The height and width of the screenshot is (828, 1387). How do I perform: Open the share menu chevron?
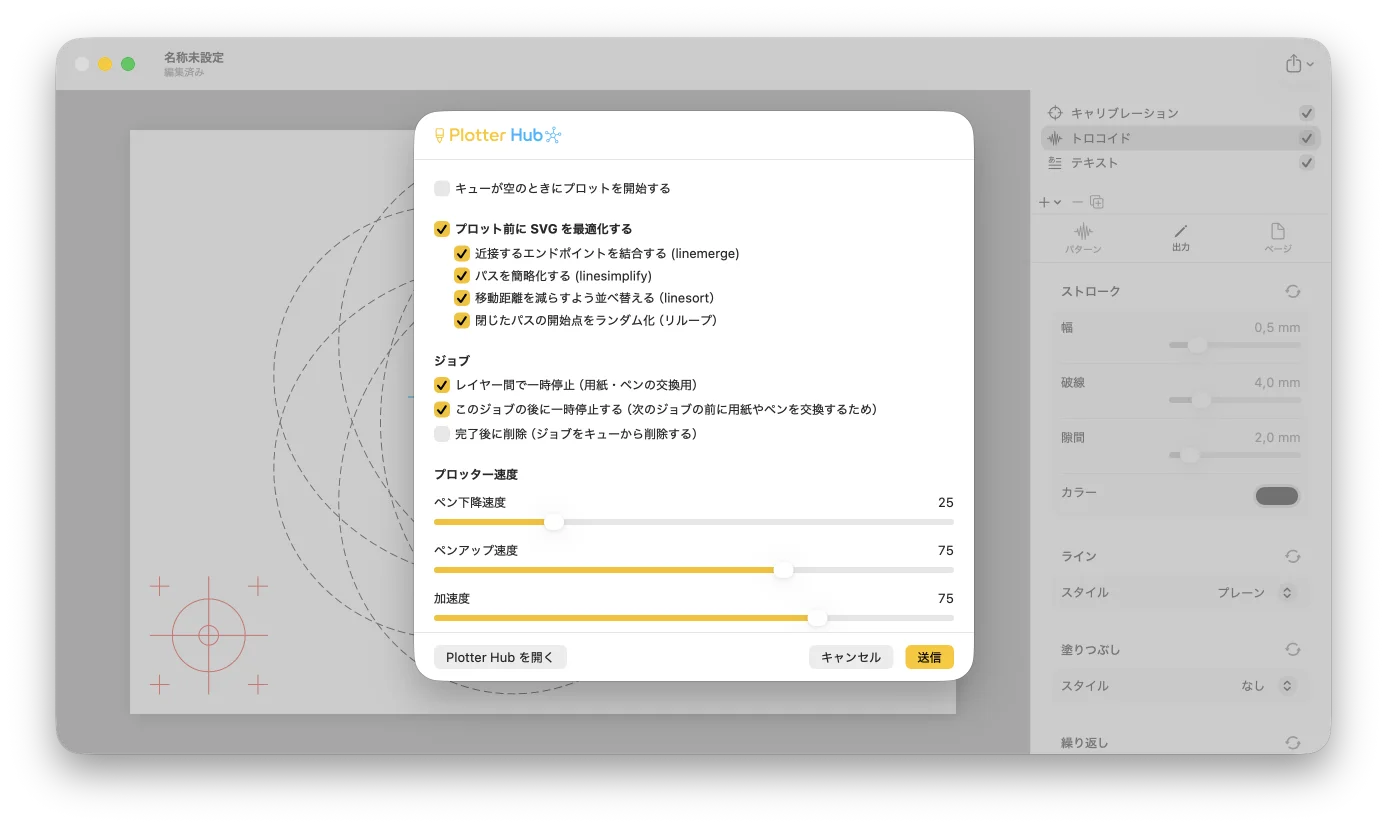click(x=1311, y=65)
